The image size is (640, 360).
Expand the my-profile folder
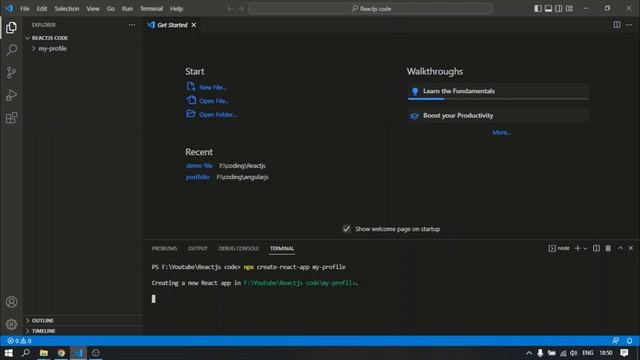tap(83, 49)
